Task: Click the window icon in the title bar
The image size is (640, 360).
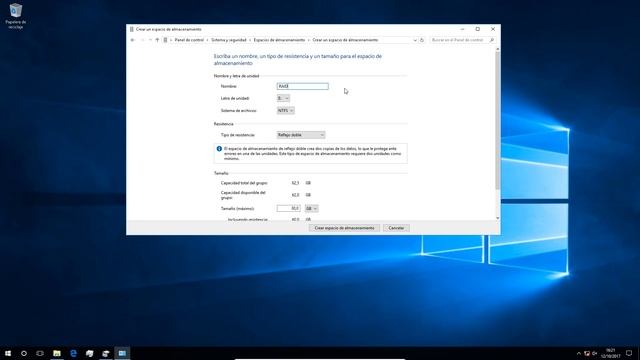Action: tap(131, 29)
